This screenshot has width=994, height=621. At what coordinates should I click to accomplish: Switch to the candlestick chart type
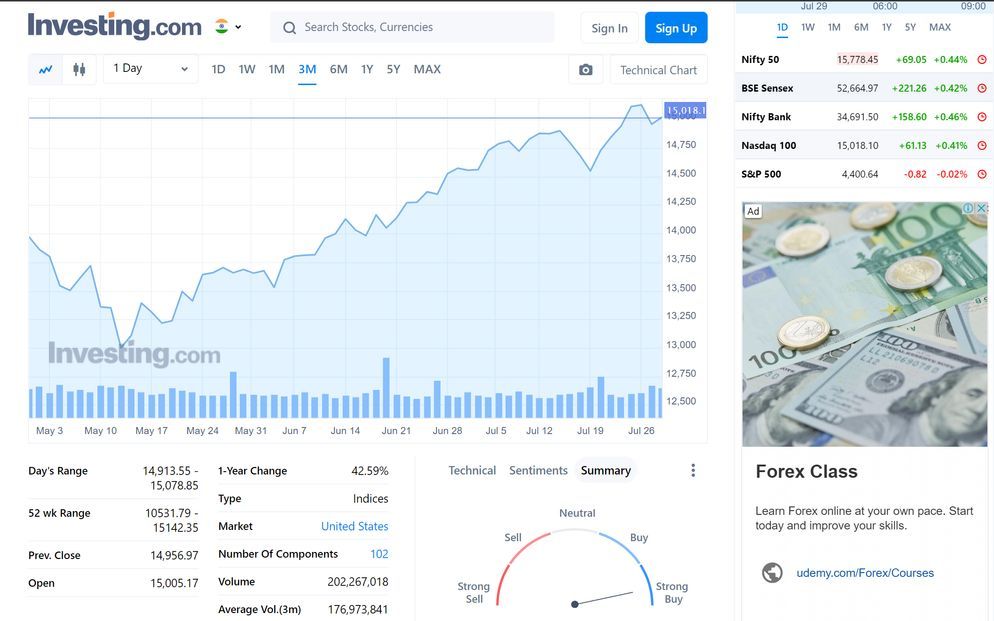pos(79,70)
